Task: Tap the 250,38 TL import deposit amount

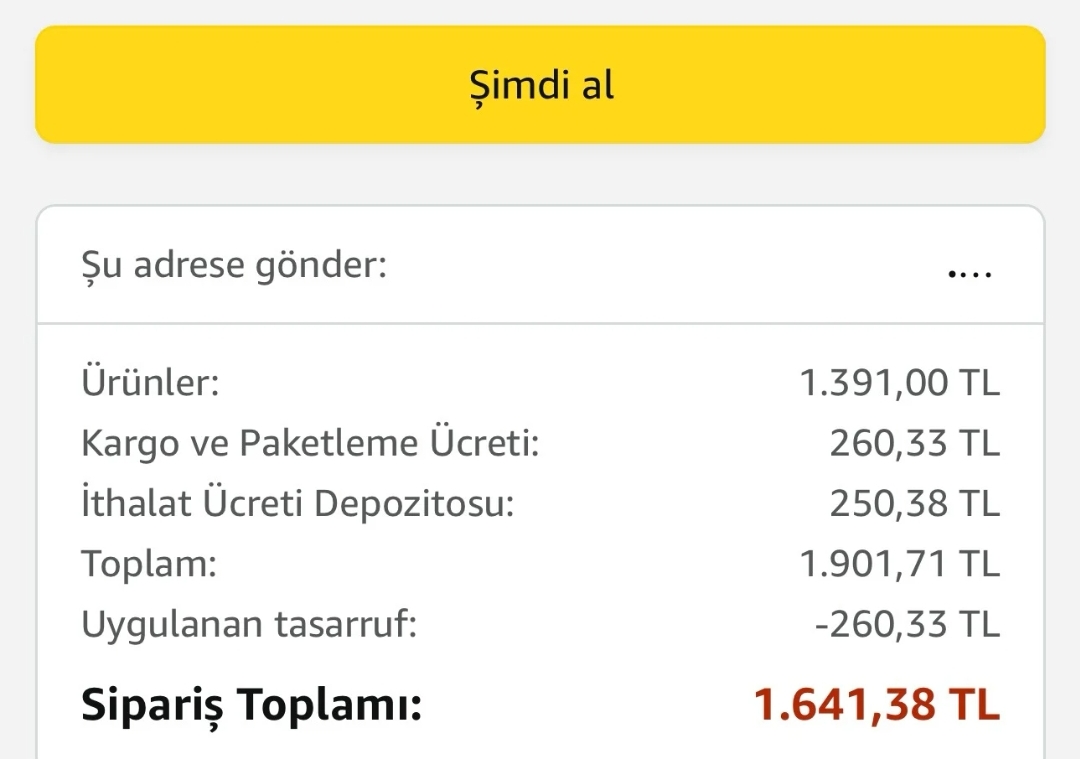Action: tap(914, 504)
